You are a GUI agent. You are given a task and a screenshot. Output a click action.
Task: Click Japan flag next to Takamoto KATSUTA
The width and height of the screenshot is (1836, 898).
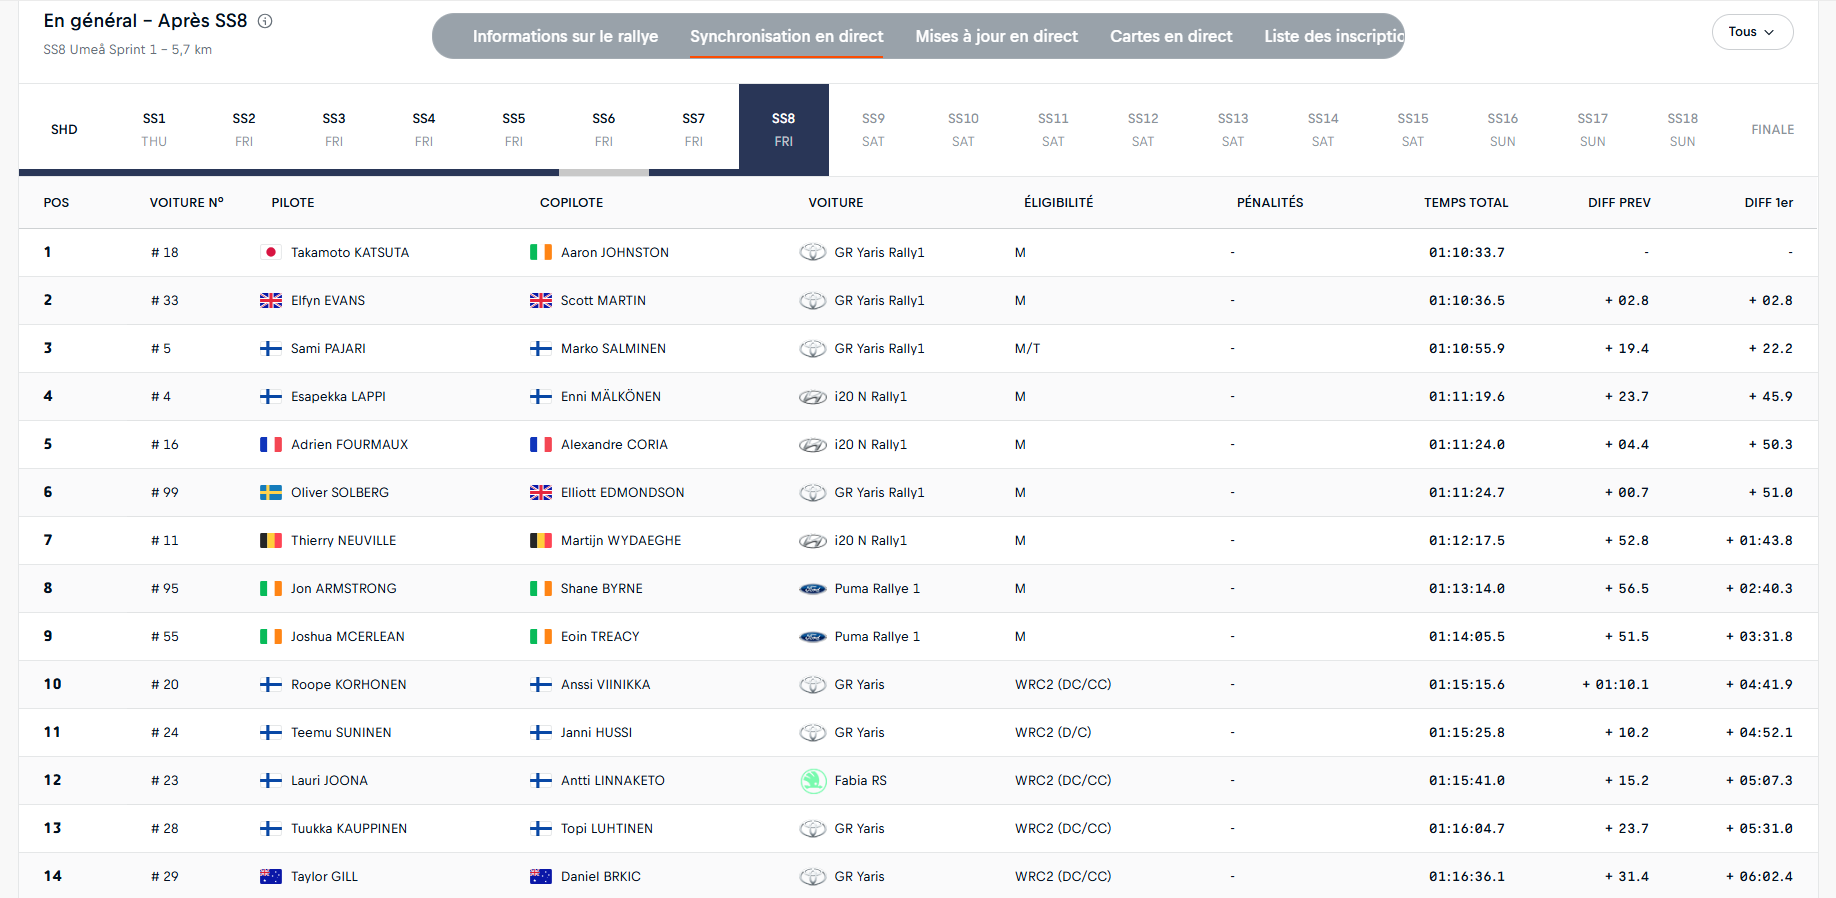(271, 252)
